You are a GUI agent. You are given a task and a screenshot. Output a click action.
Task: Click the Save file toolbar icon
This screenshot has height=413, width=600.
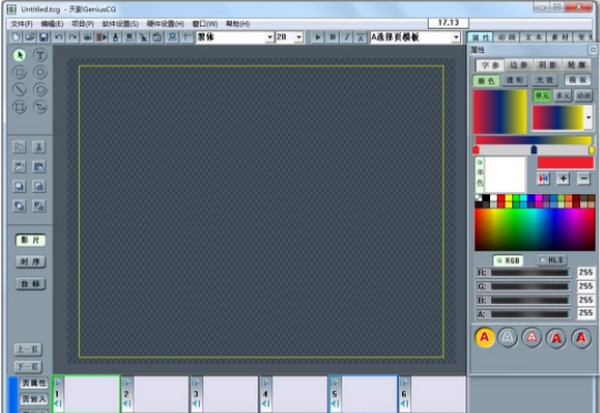(x=44, y=37)
